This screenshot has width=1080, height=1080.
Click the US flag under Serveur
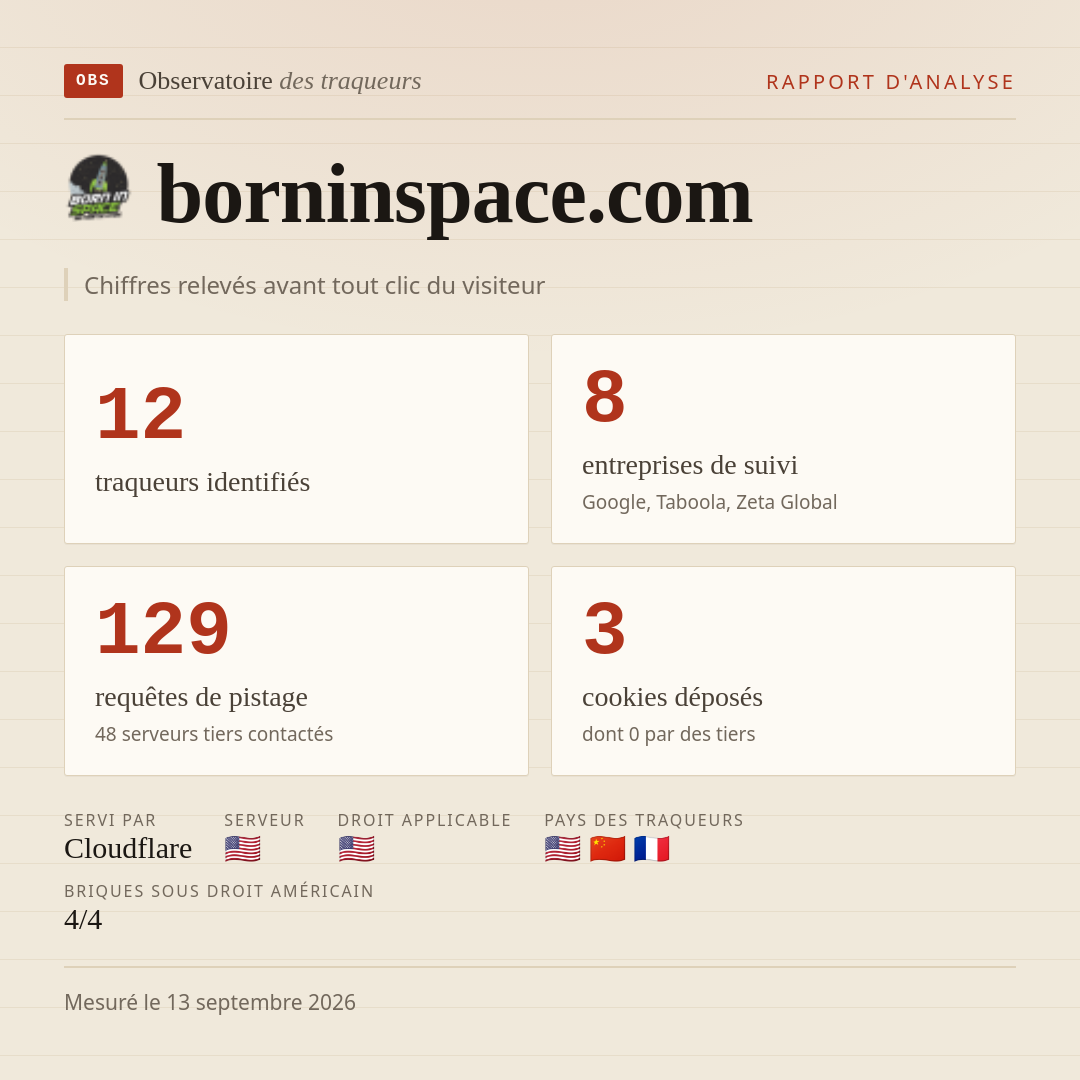(x=242, y=849)
